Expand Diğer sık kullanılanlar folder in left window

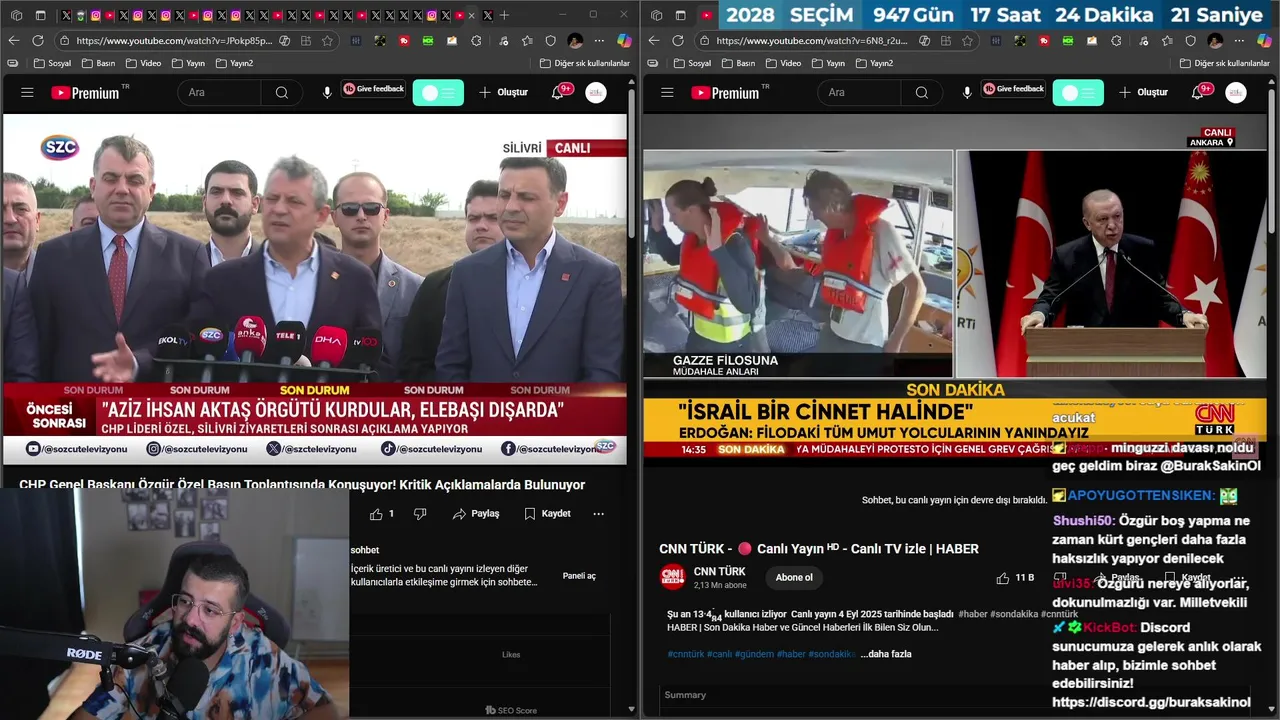585,63
